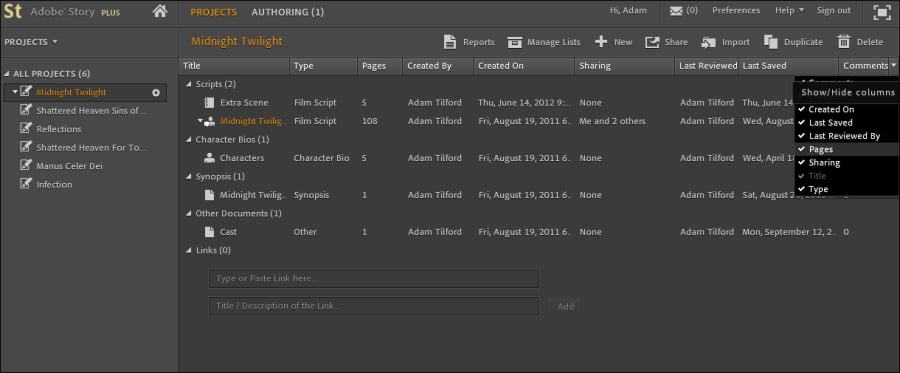Switch to the AUTHORING (1) tab
This screenshot has width=900, height=373.
click(288, 12)
